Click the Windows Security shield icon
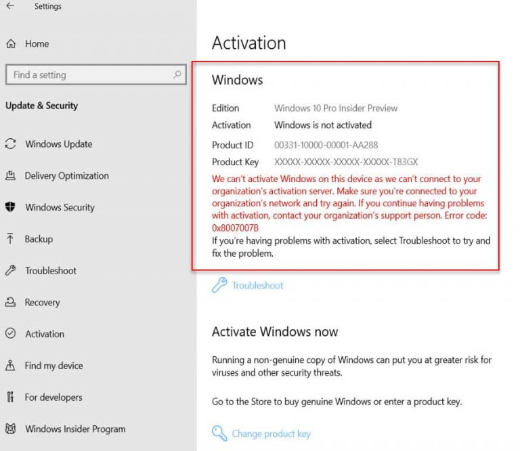This screenshot has width=520, height=451. point(10,207)
